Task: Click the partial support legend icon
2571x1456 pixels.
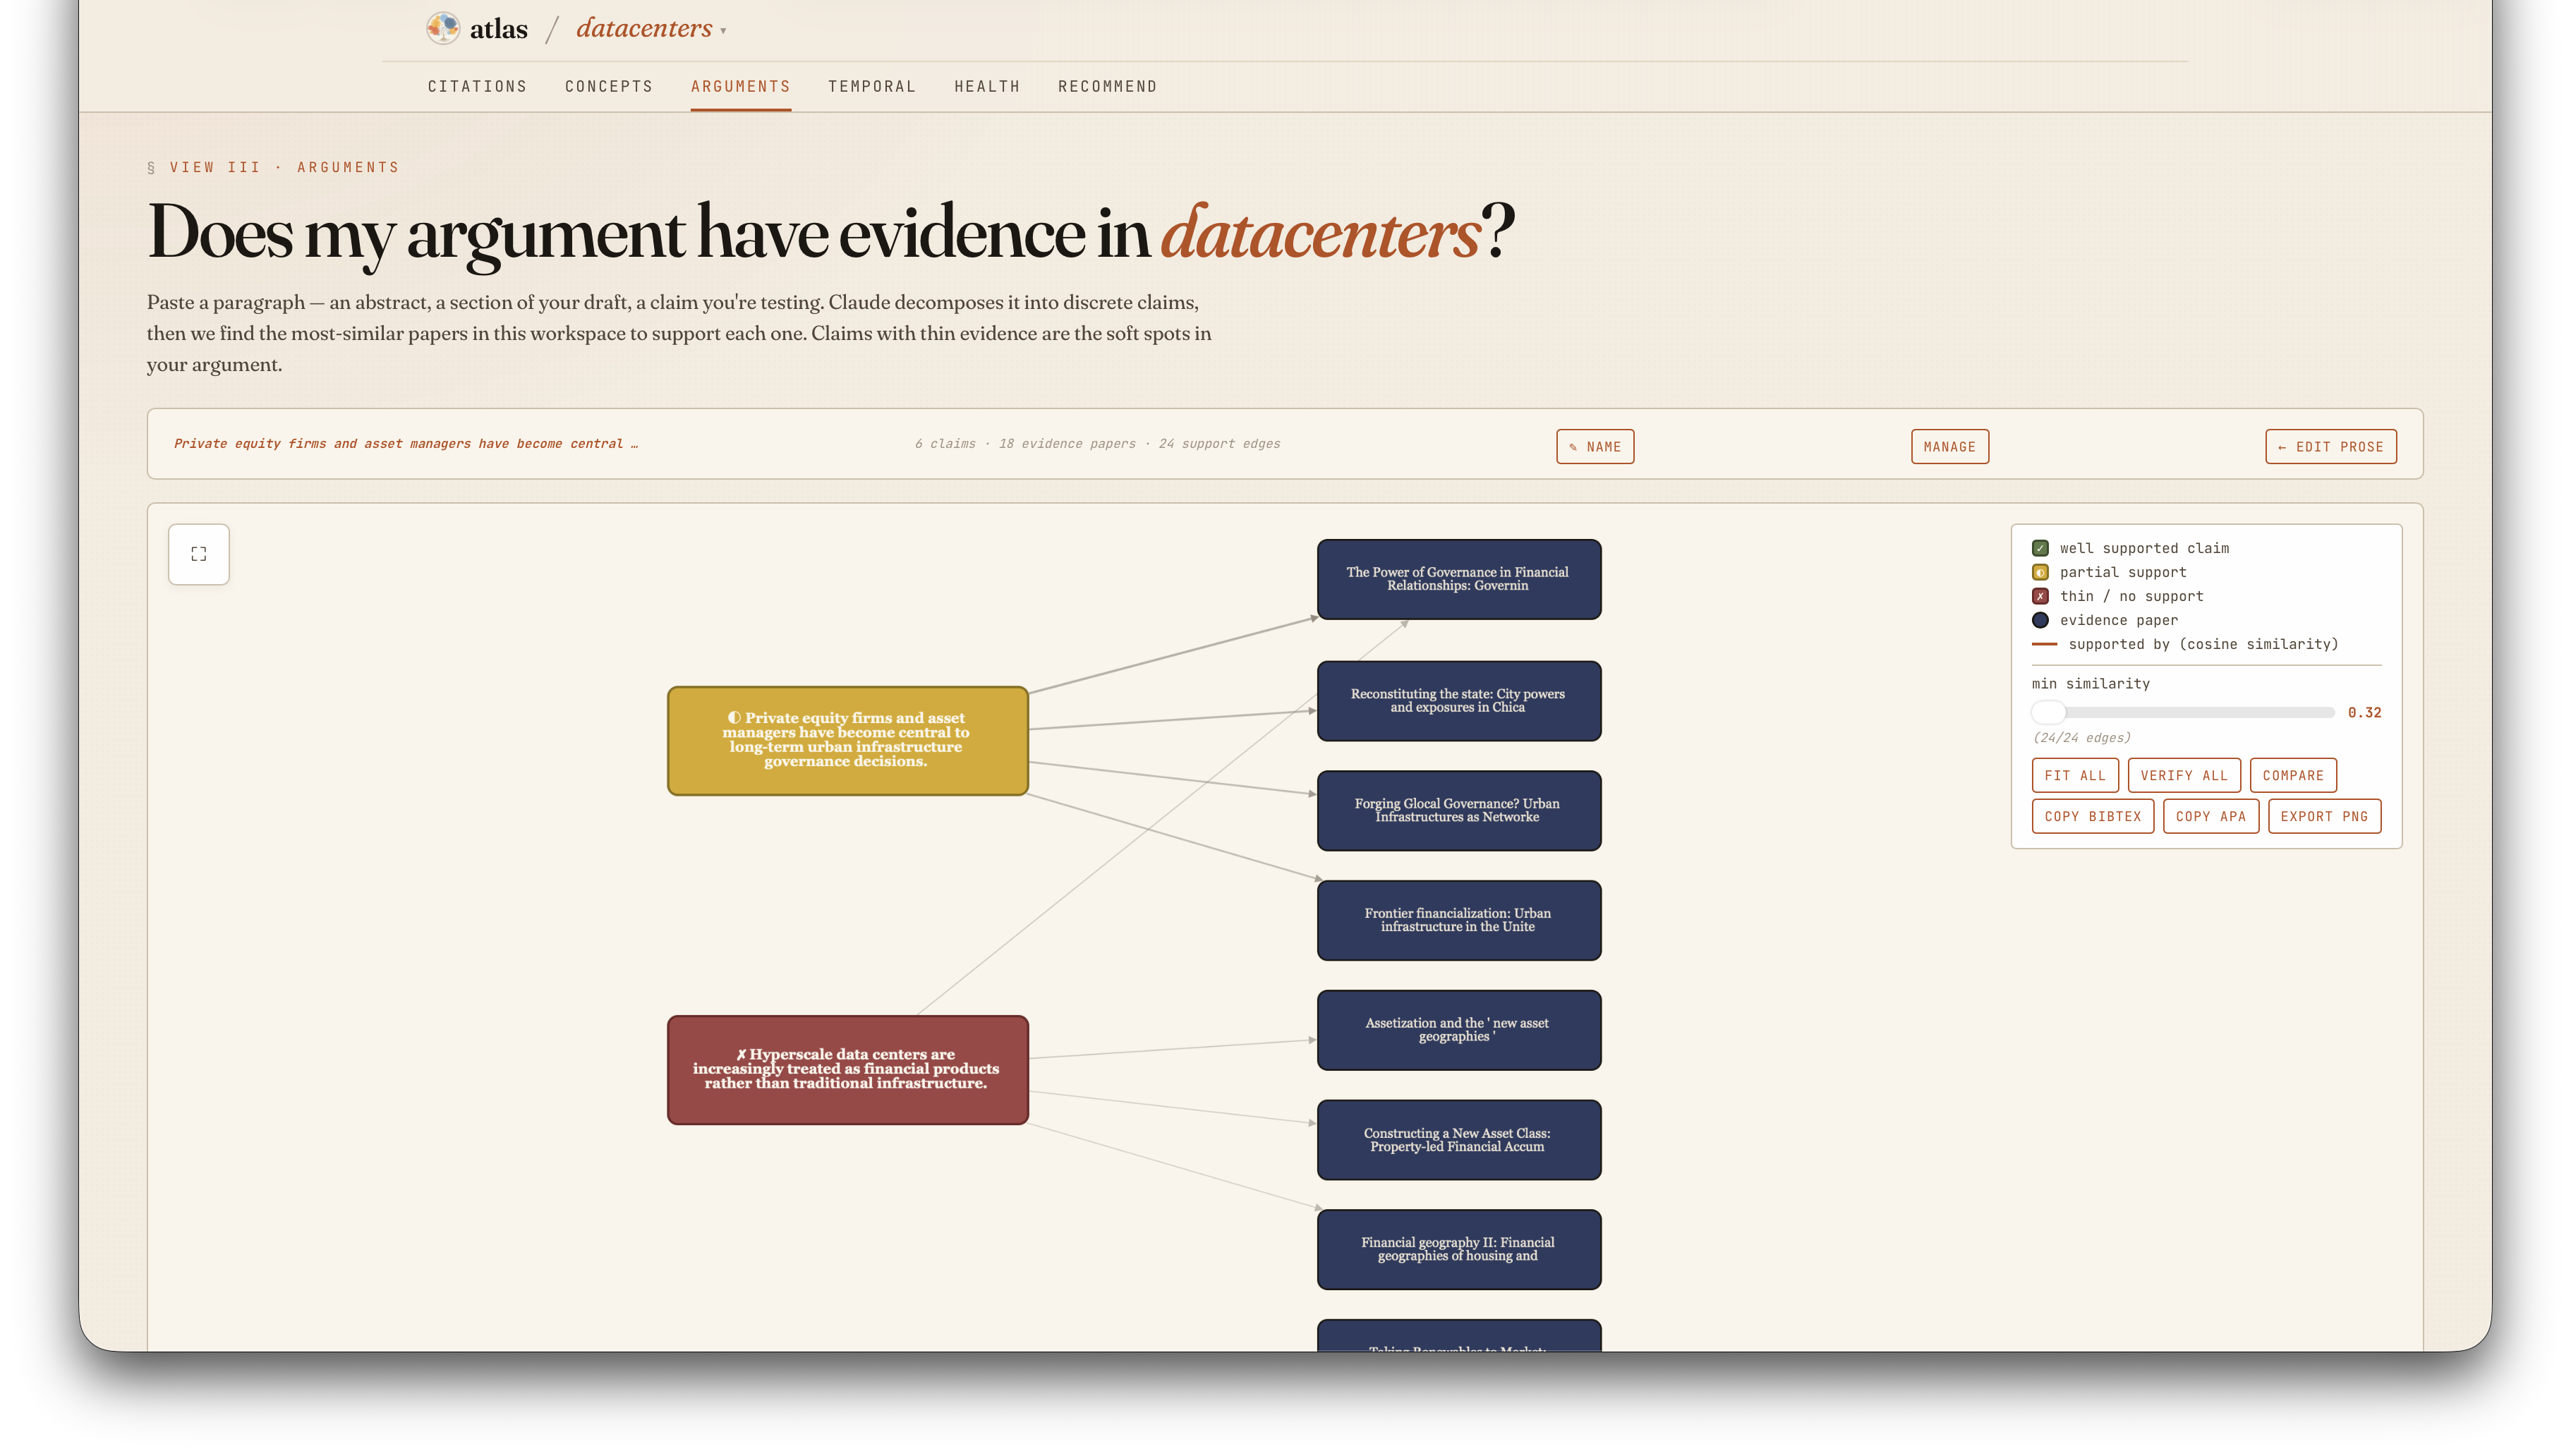Action: pos(2040,572)
